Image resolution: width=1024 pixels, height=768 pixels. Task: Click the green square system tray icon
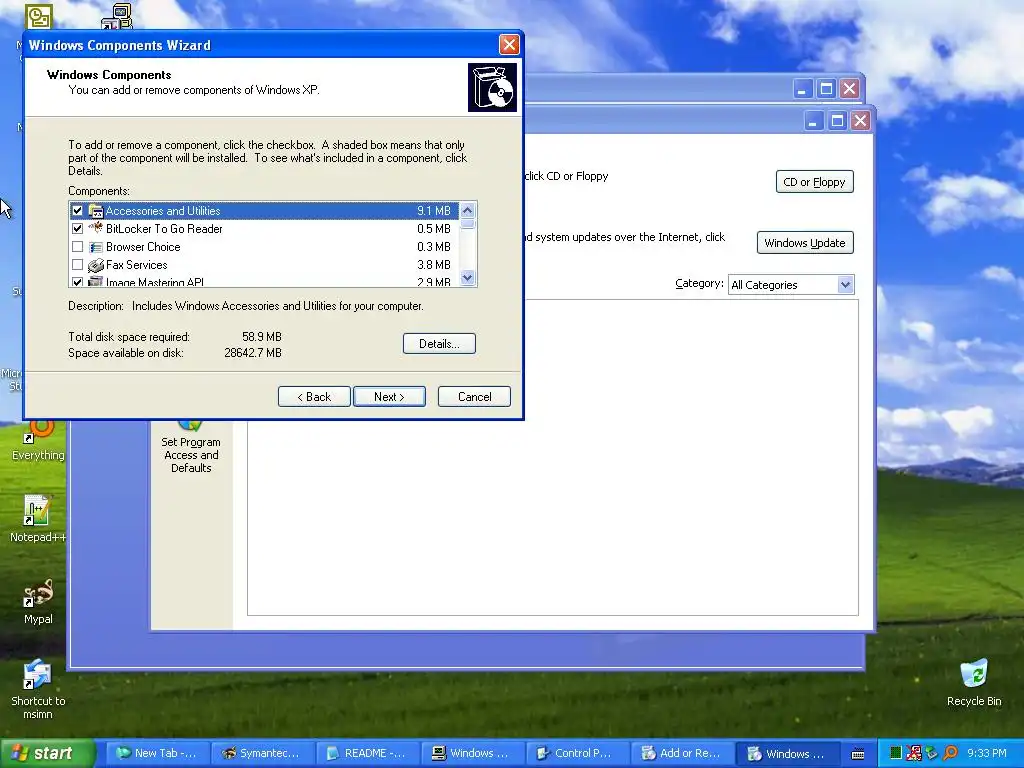pos(895,753)
